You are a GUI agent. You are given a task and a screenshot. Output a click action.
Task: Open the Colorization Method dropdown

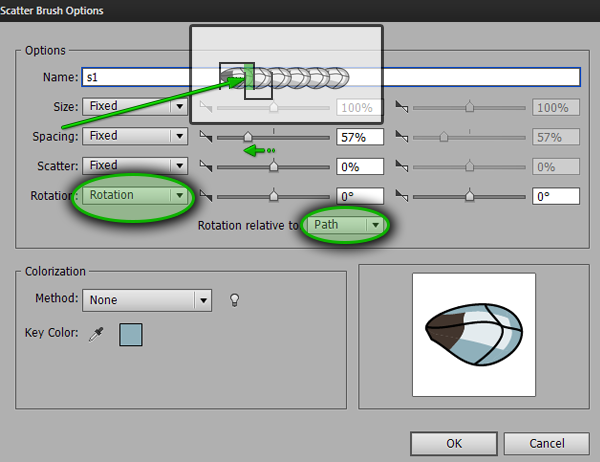click(147, 300)
